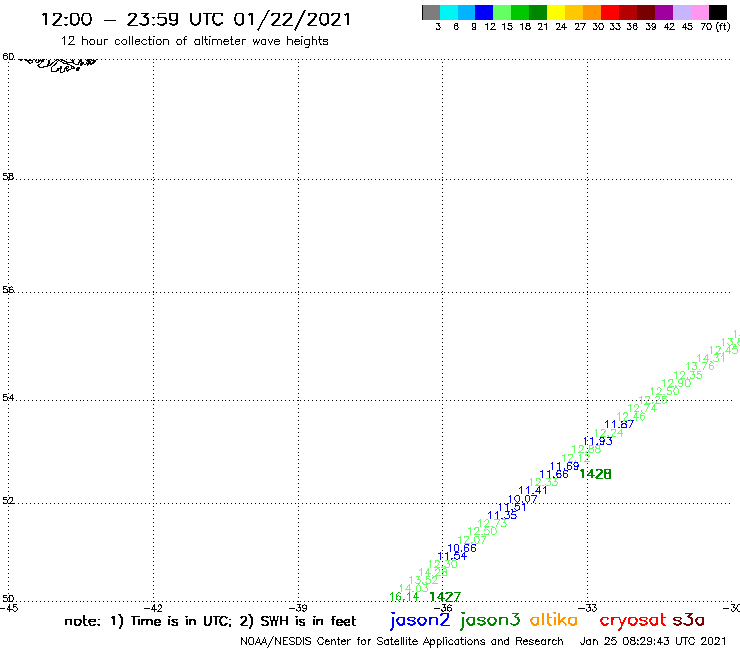Click the gray swatch in the color legend

(x=431, y=12)
